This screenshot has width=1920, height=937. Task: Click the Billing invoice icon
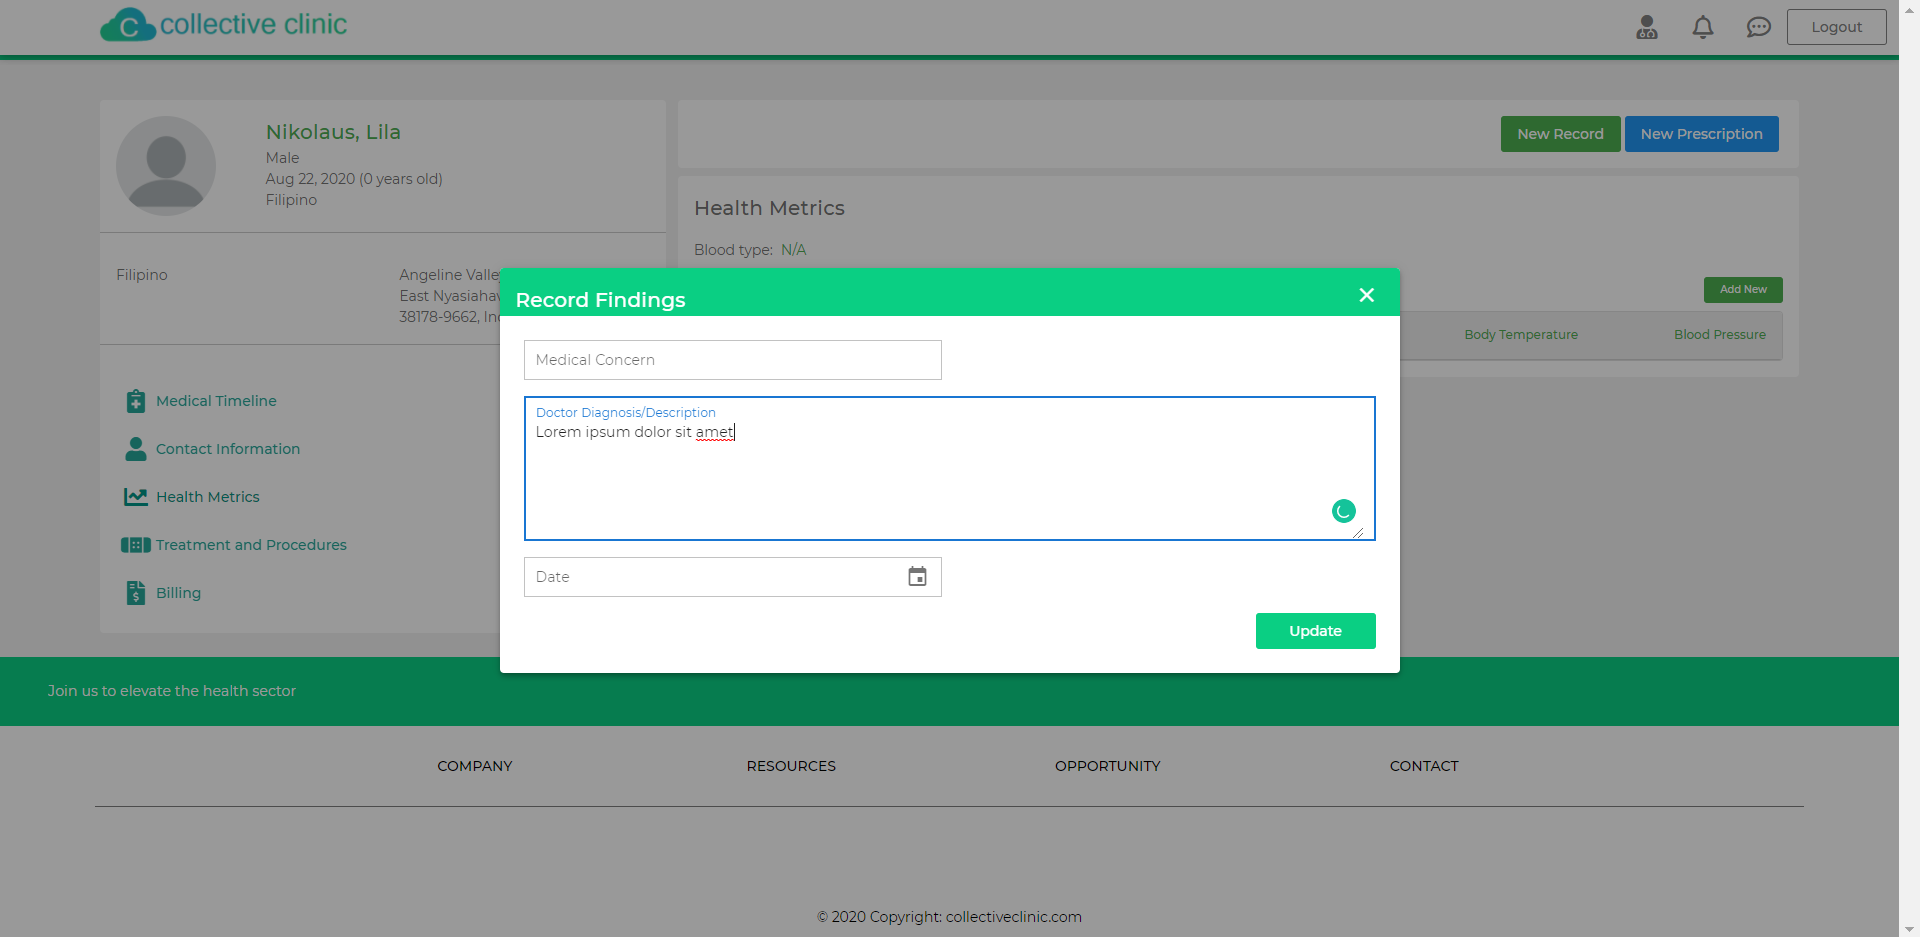[136, 593]
